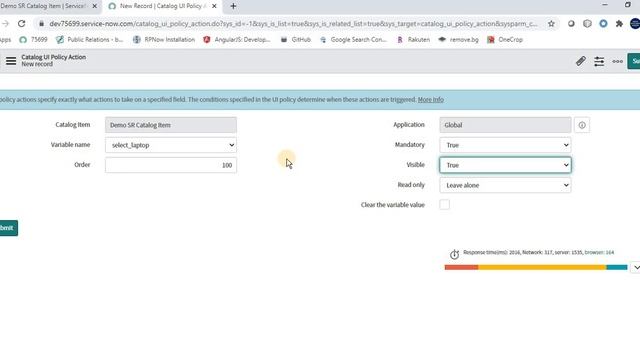Click the response time clock icon

pos(454,254)
